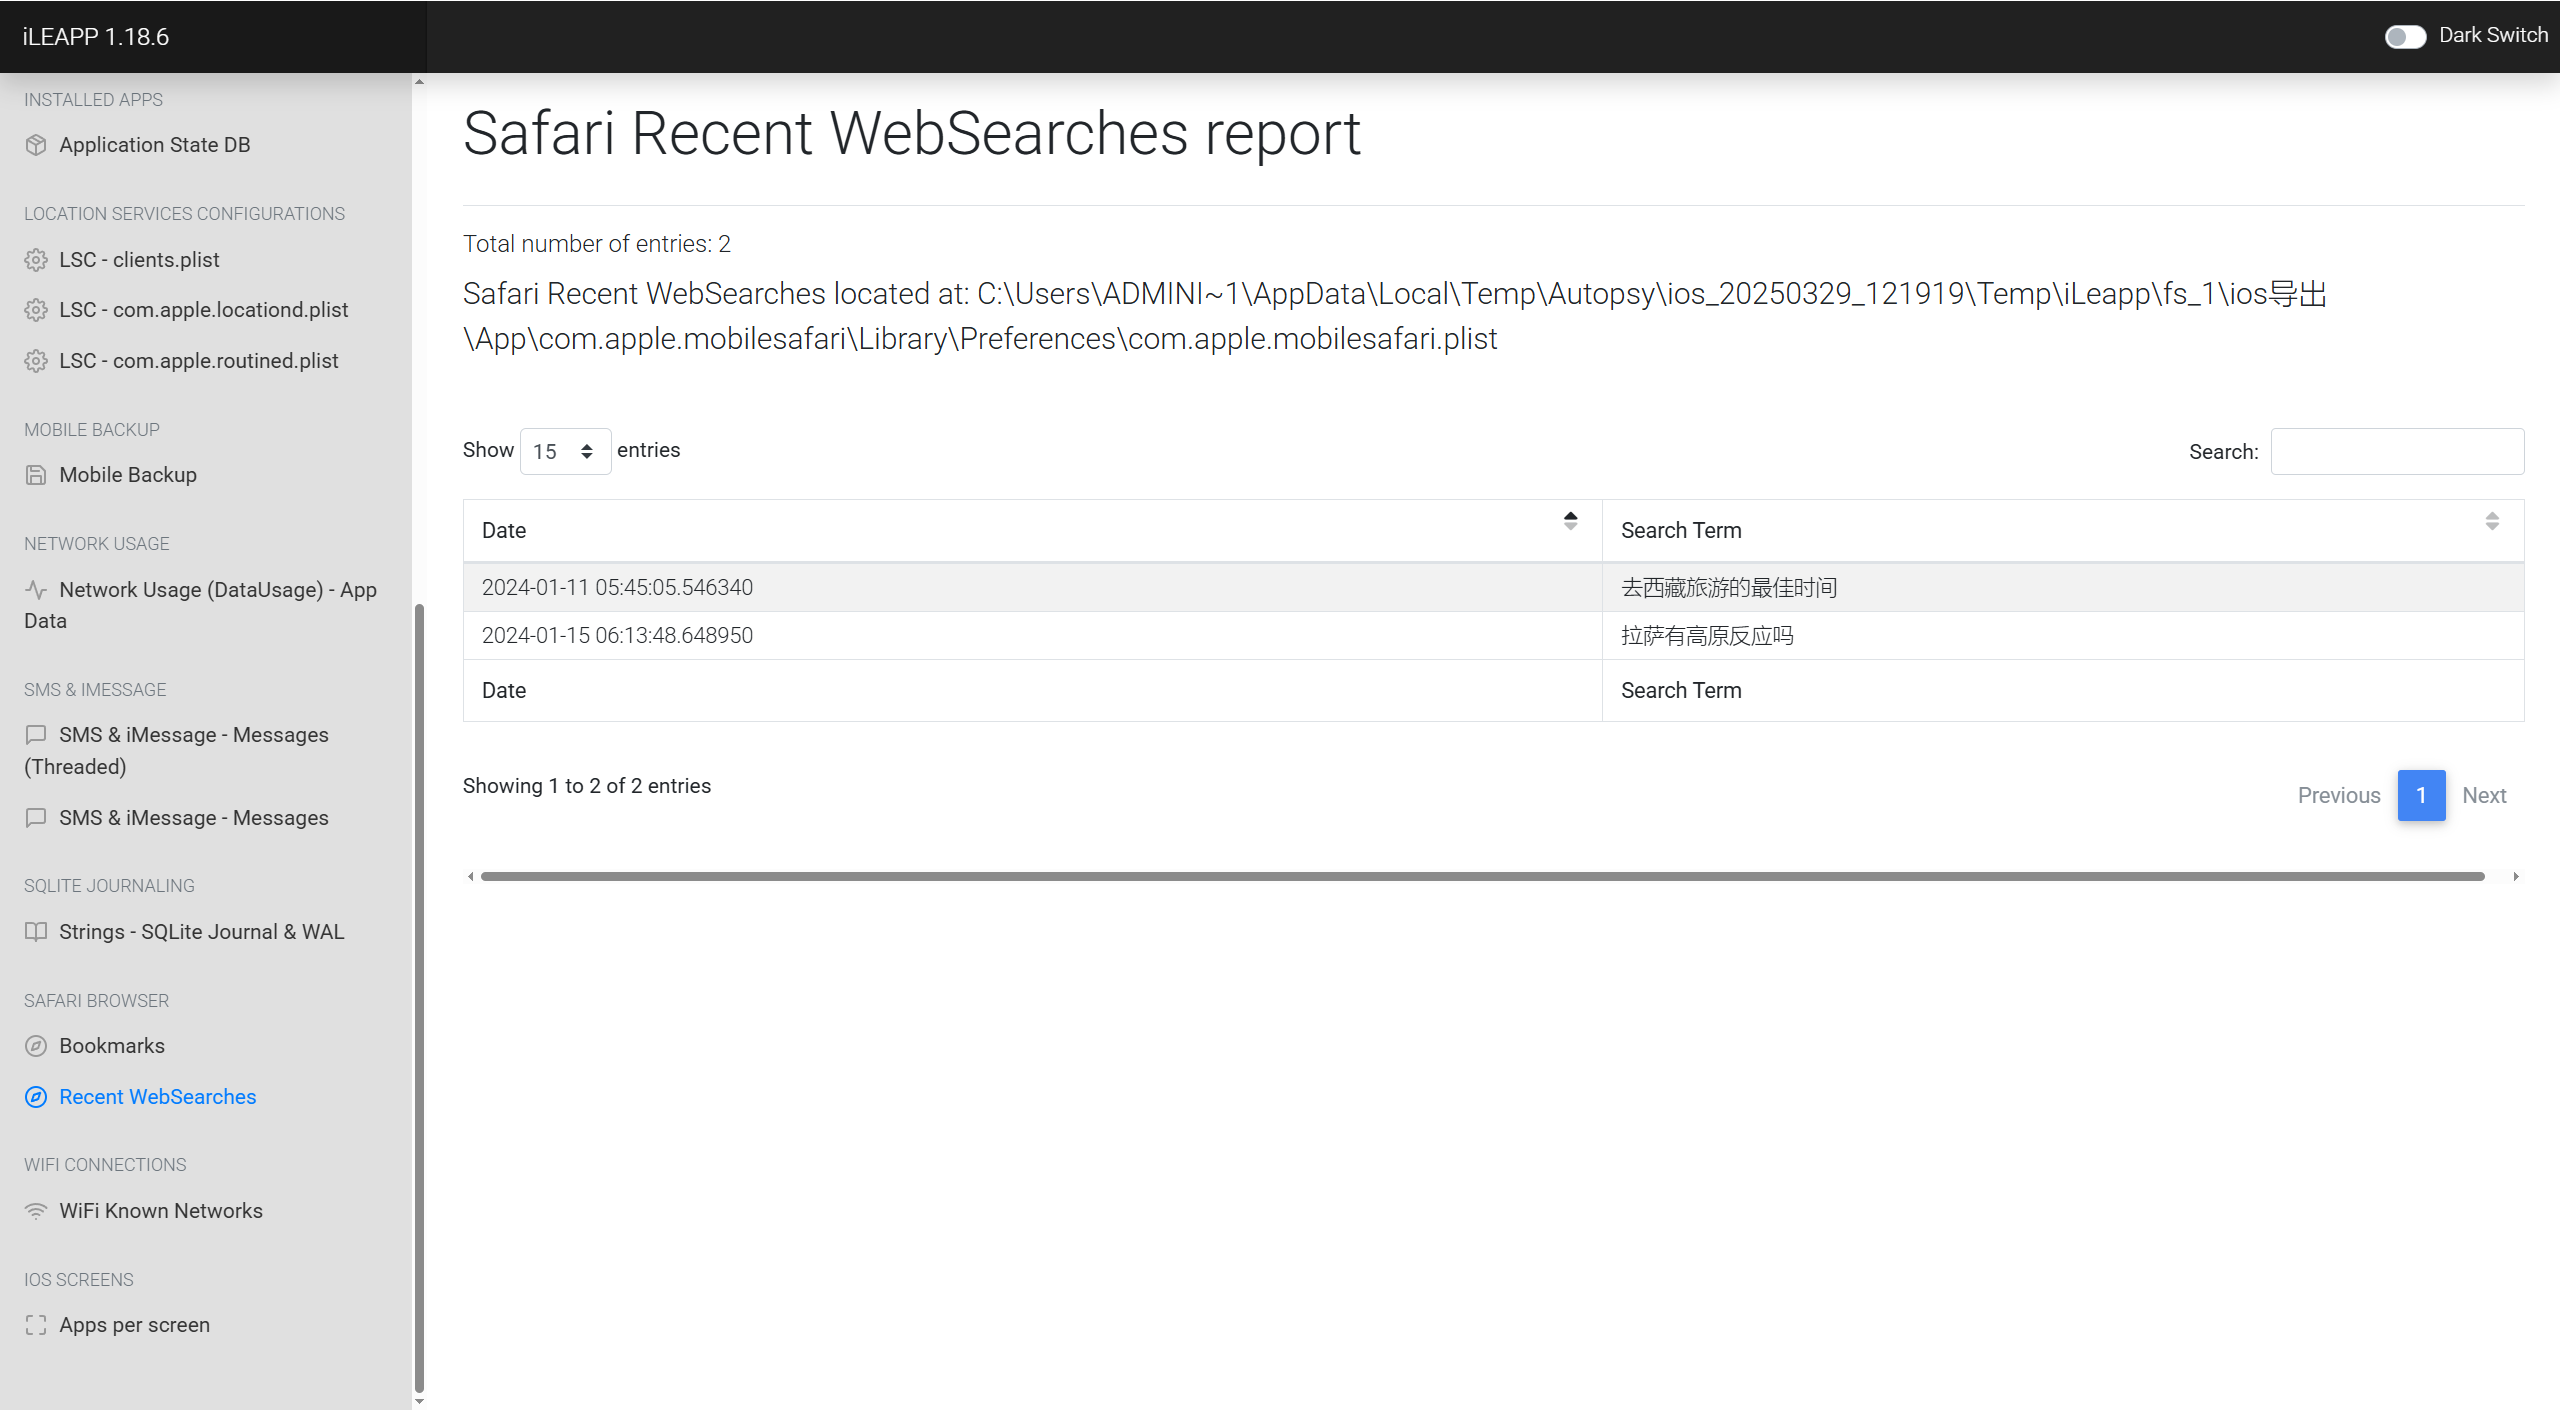Click the sidebar vertical scrollbar thumb
Image resolution: width=2560 pixels, height=1410 pixels.
[419, 997]
